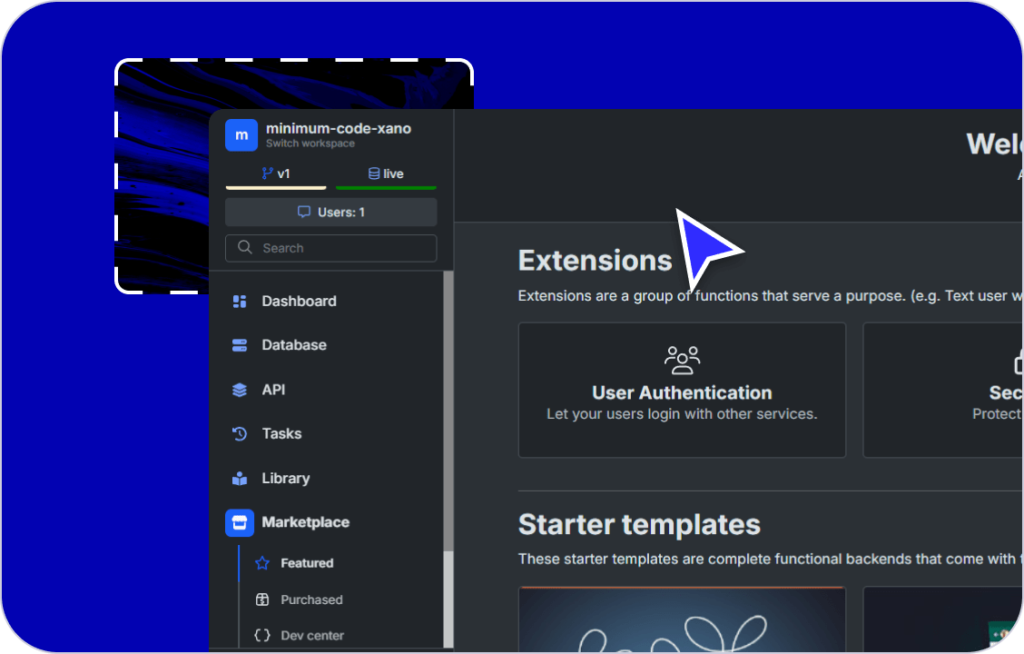Focus the Search input field
This screenshot has width=1024, height=654.
click(x=340, y=248)
